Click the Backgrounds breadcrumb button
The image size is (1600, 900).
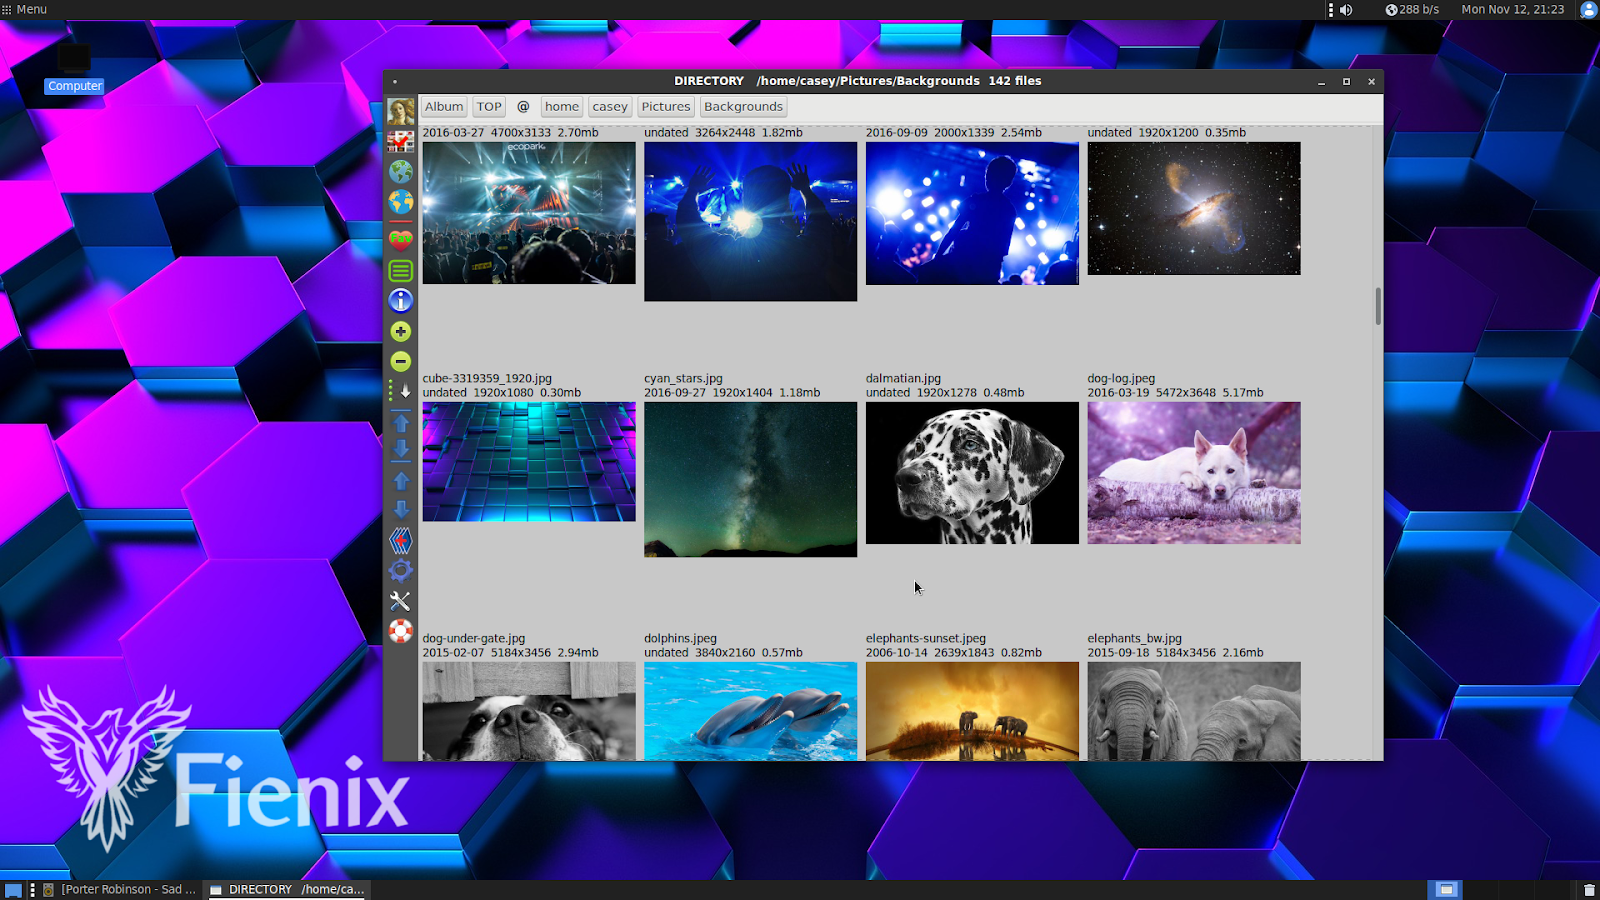click(x=743, y=106)
